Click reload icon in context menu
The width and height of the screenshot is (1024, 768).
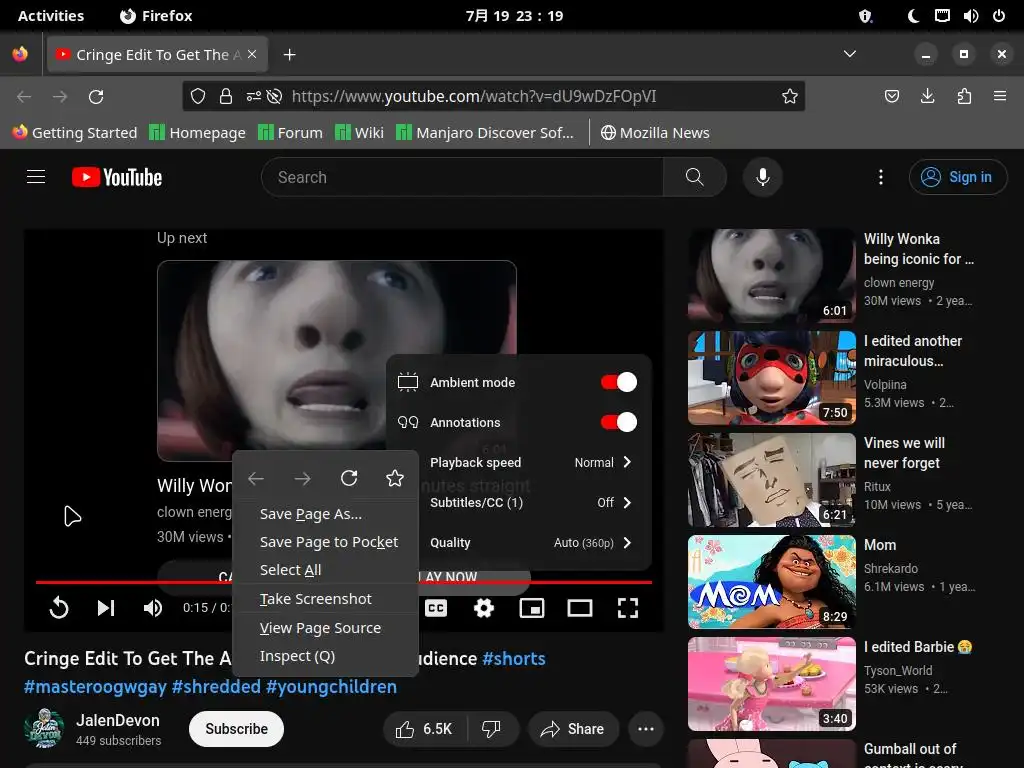[349, 478]
